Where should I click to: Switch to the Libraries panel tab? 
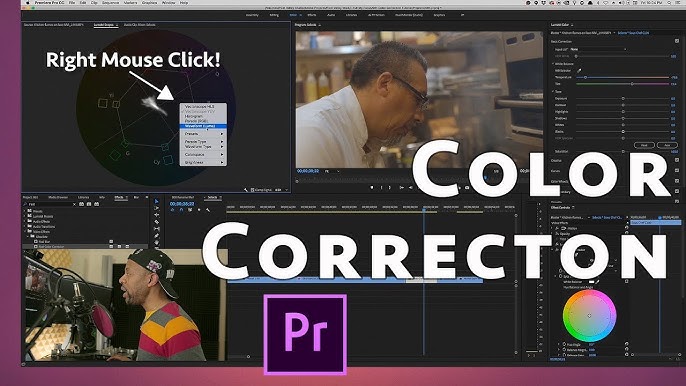(83, 197)
